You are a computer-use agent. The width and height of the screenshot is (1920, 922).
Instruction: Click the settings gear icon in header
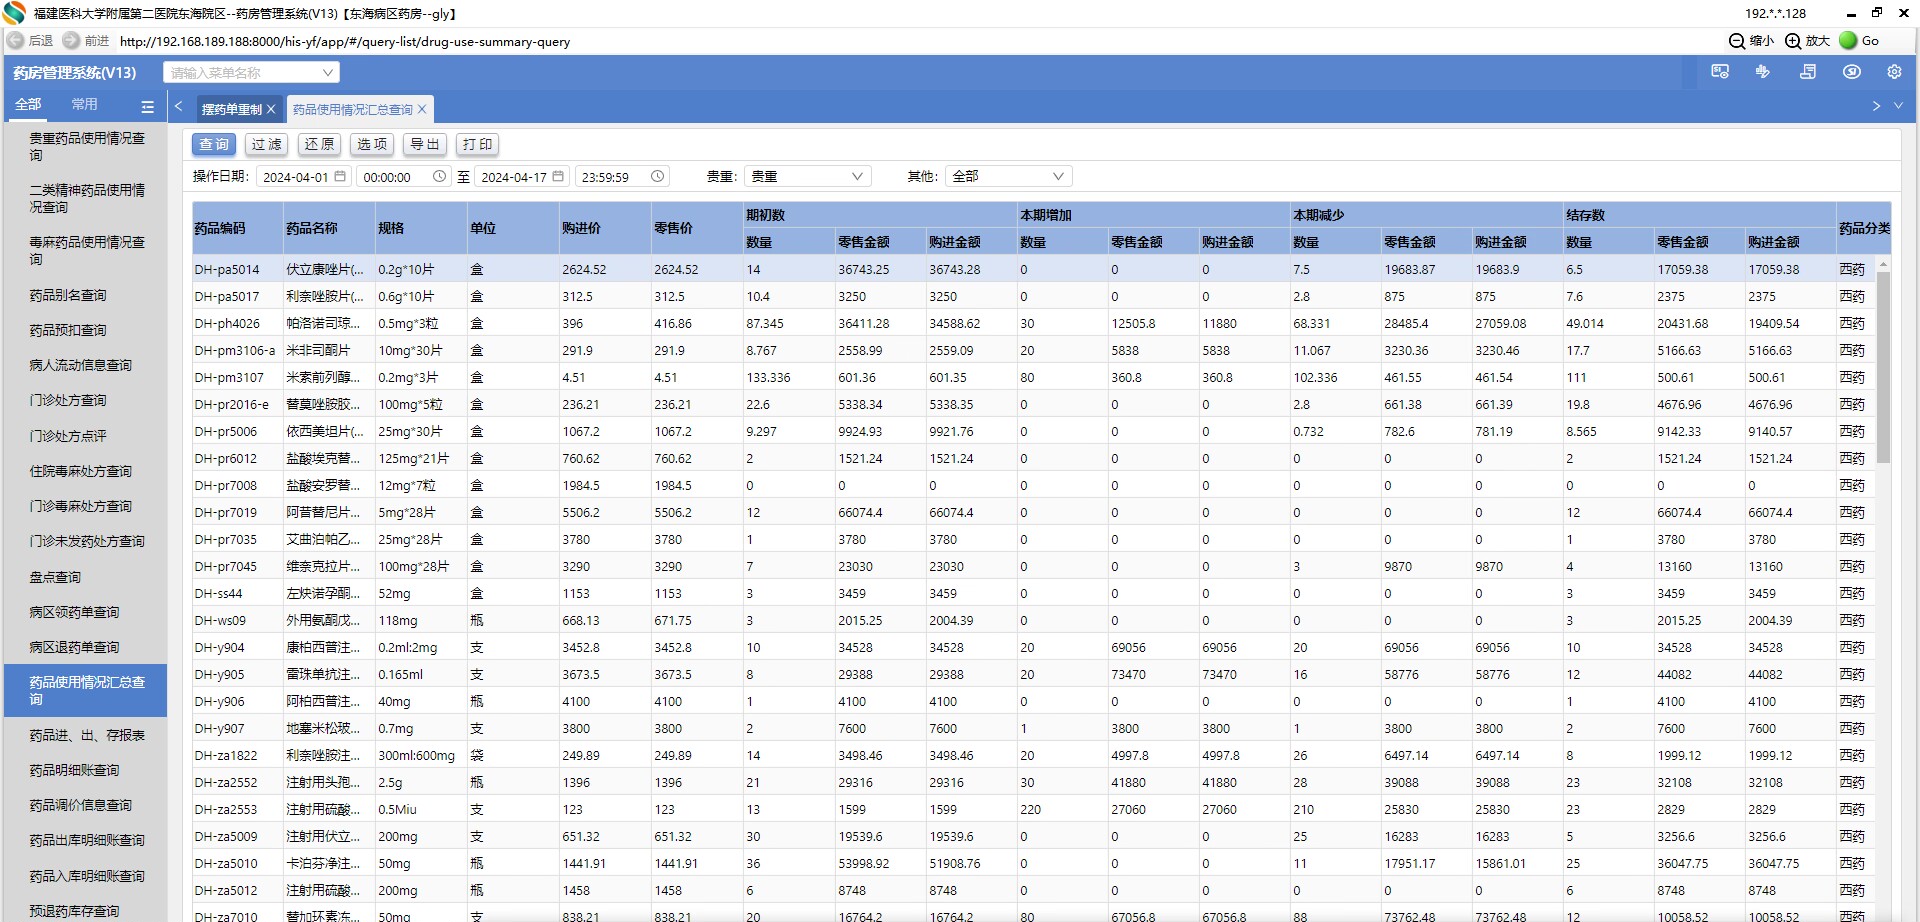point(1894,72)
